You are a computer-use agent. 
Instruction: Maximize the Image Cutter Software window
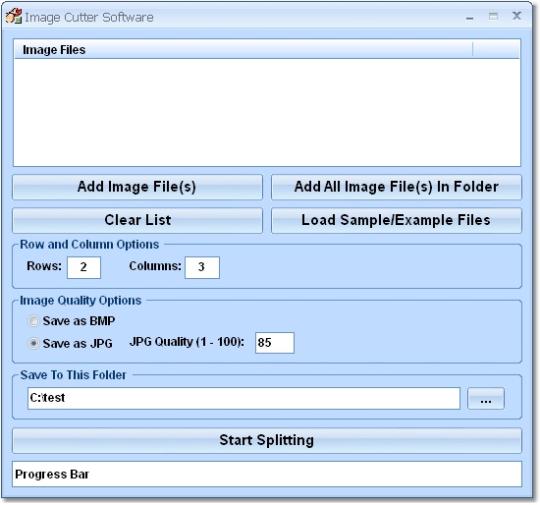(x=493, y=16)
